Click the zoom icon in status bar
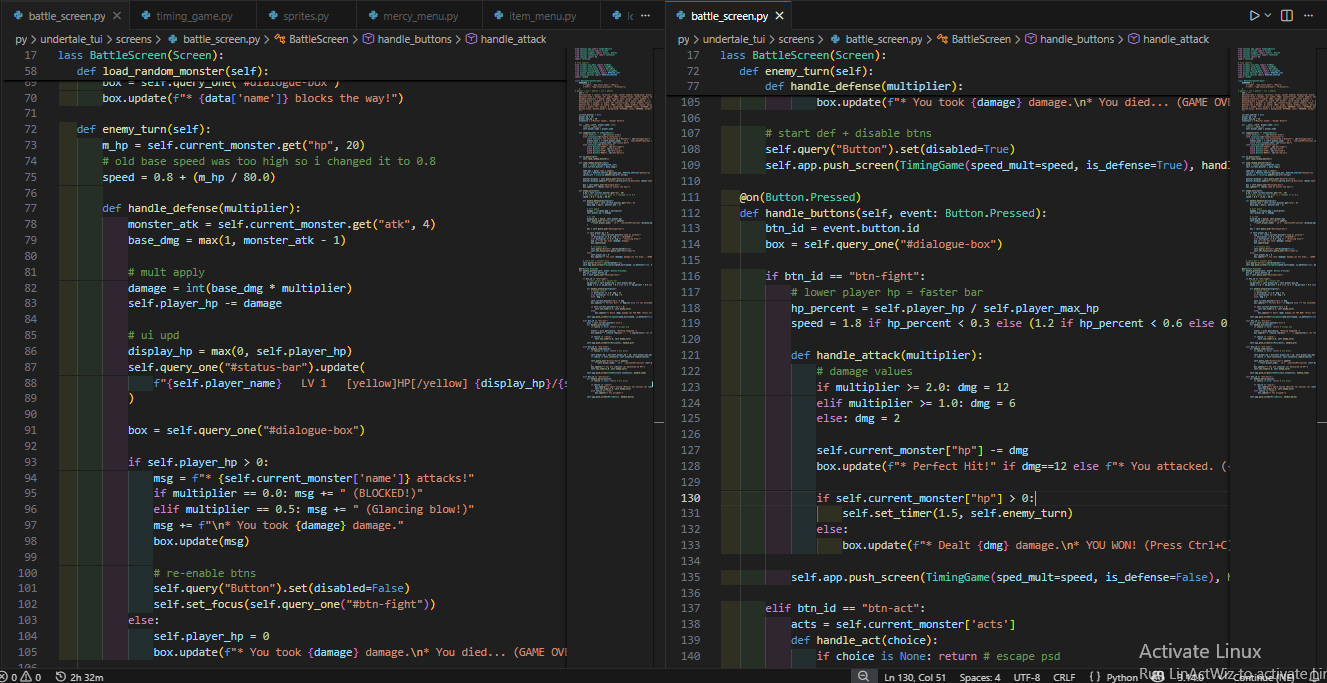 (x=863, y=677)
